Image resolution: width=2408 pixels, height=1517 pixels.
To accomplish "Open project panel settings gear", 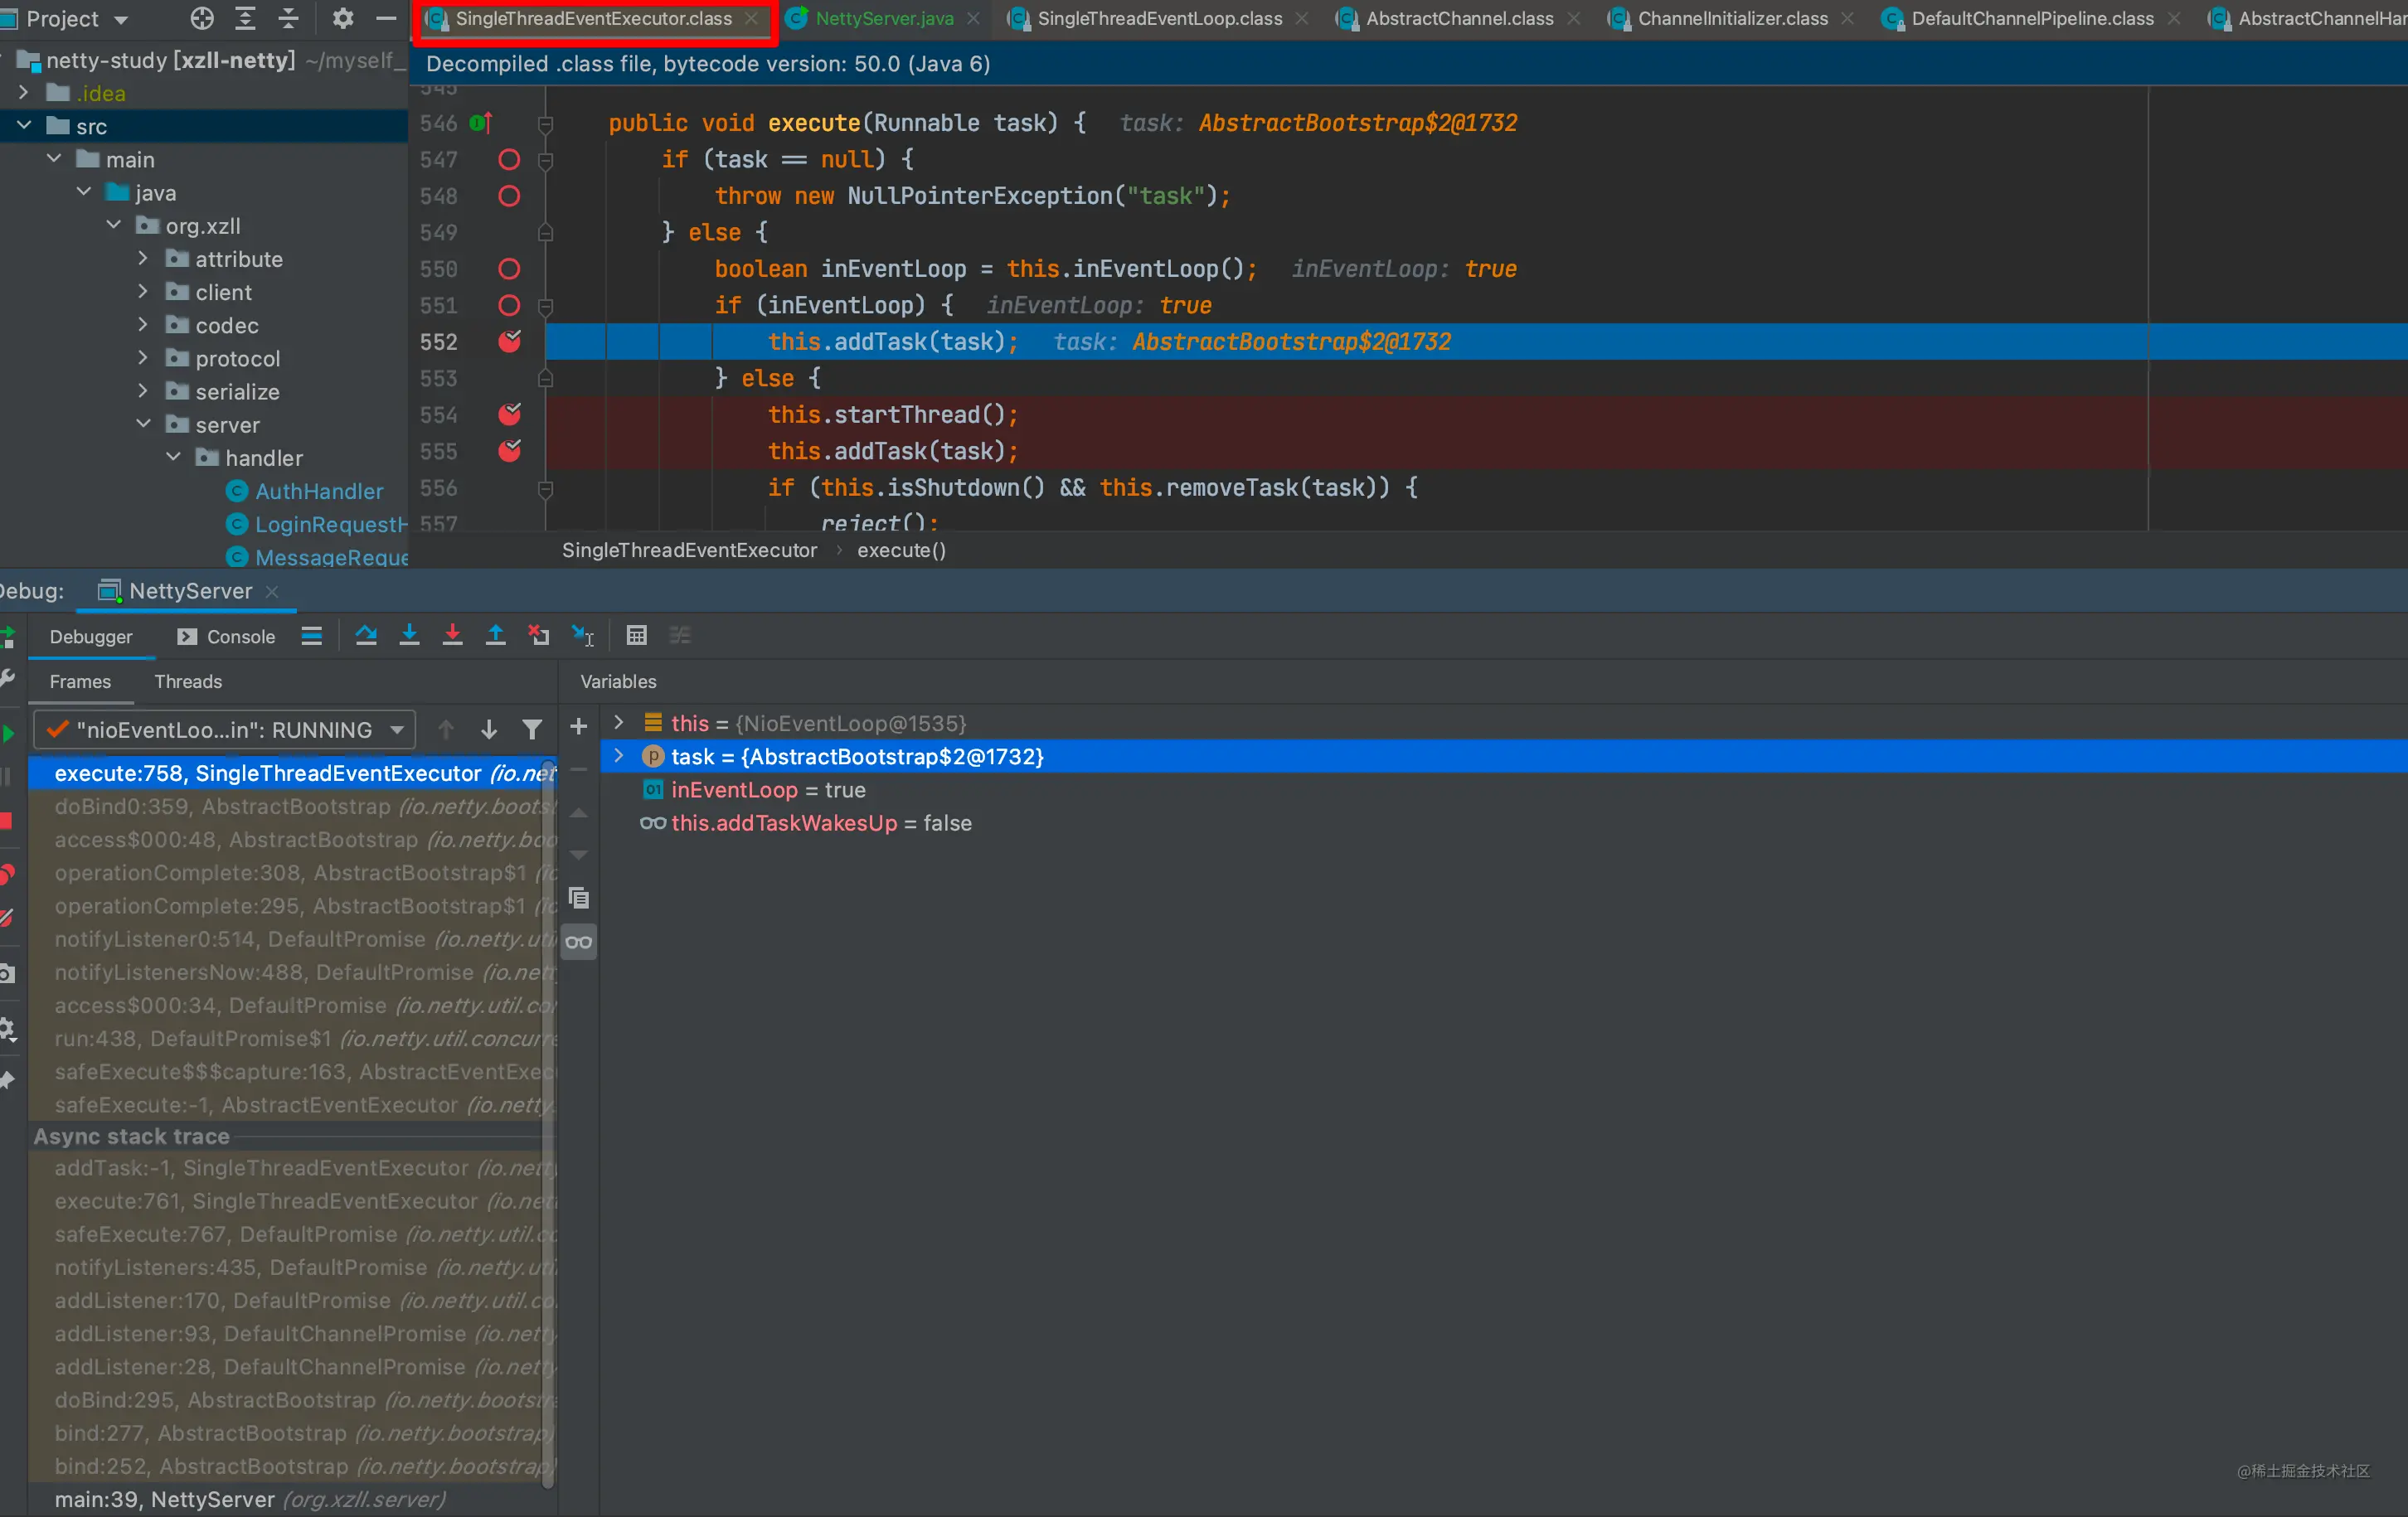I will [342, 18].
